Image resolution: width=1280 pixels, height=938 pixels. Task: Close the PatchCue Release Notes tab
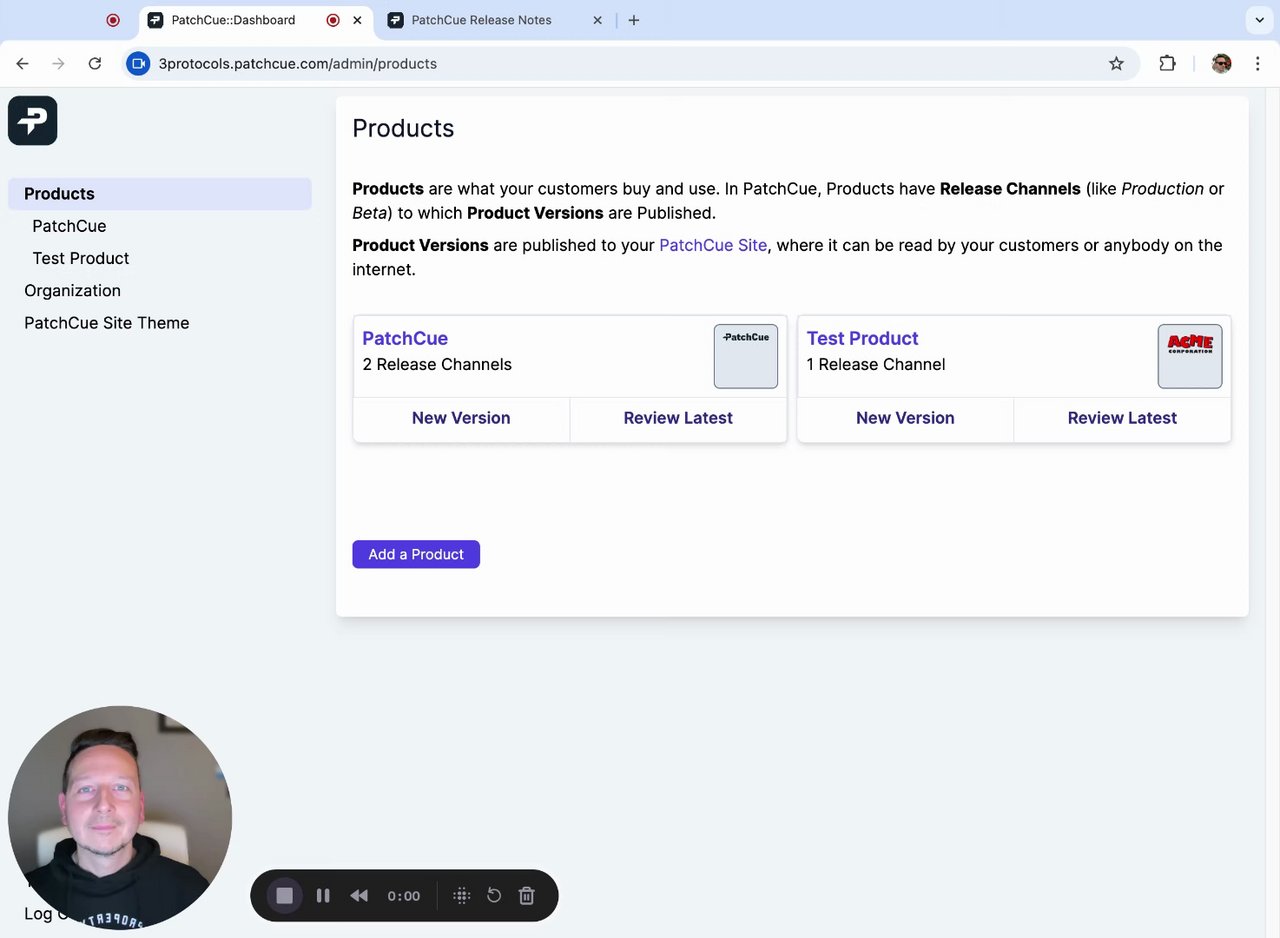(x=597, y=20)
